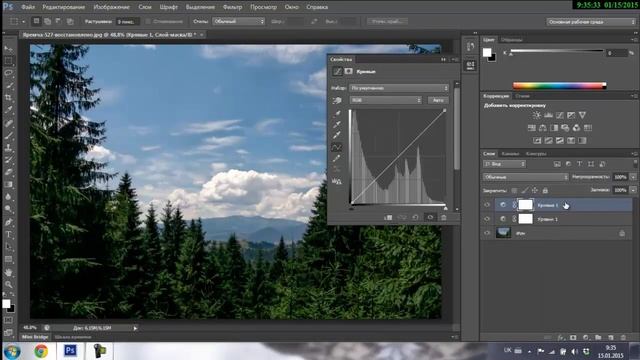This screenshot has height=360, width=640.
Task: Select the Lasso tool
Action: tap(9, 73)
